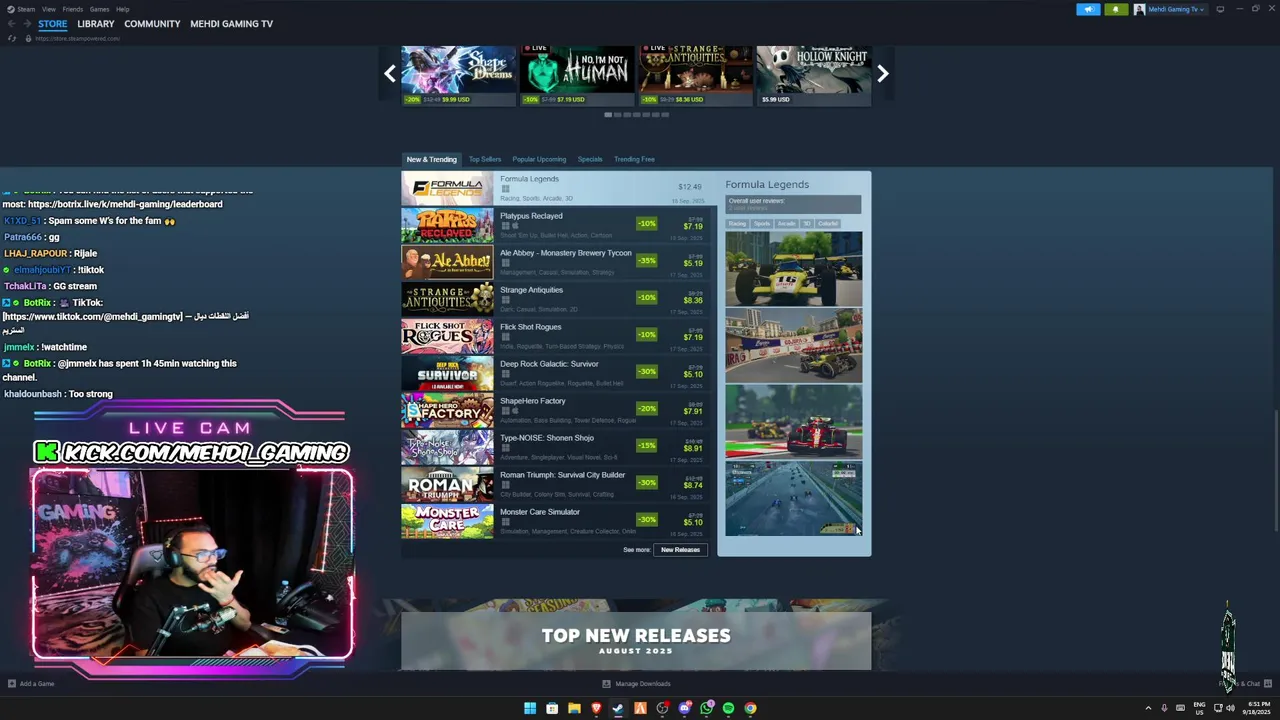Open the Friends menu
Image resolution: width=1280 pixels, height=720 pixels.
73,9
